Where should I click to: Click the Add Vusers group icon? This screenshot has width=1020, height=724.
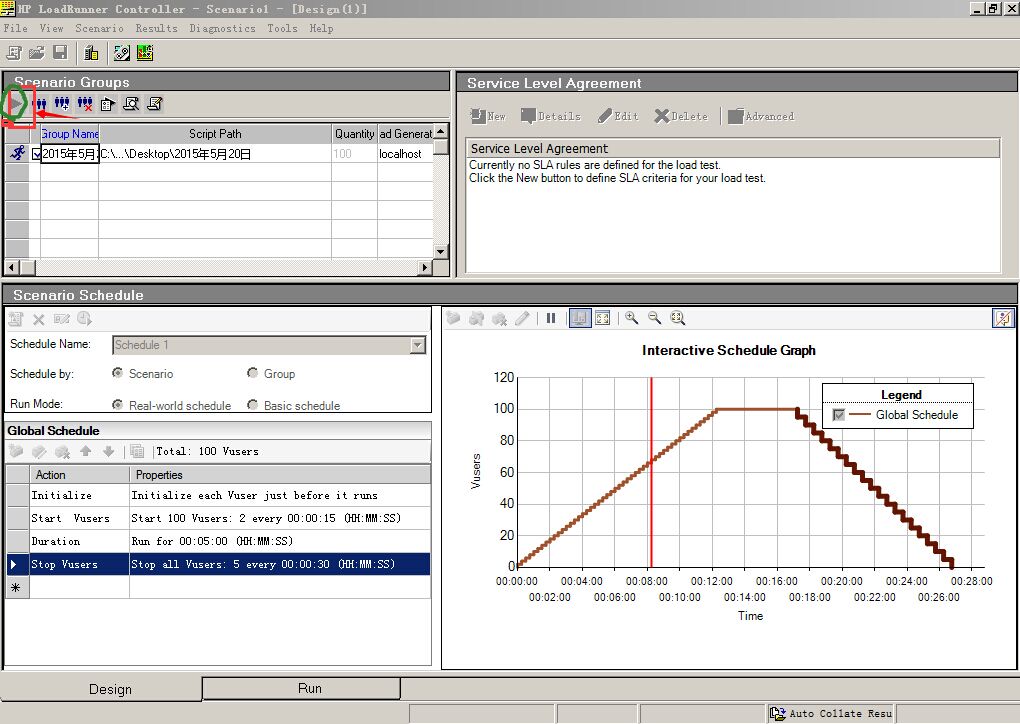62,104
